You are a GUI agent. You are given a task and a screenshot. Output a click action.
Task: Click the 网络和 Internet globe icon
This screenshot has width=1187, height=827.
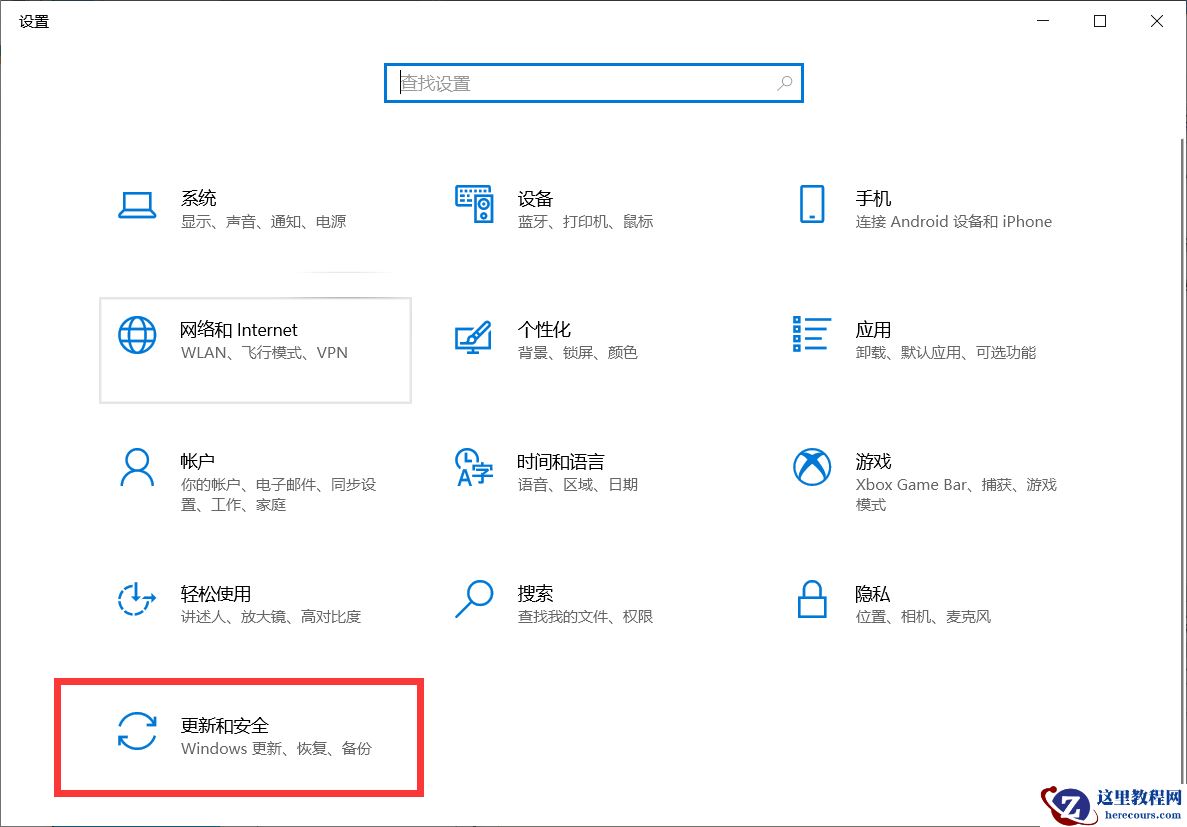point(137,334)
